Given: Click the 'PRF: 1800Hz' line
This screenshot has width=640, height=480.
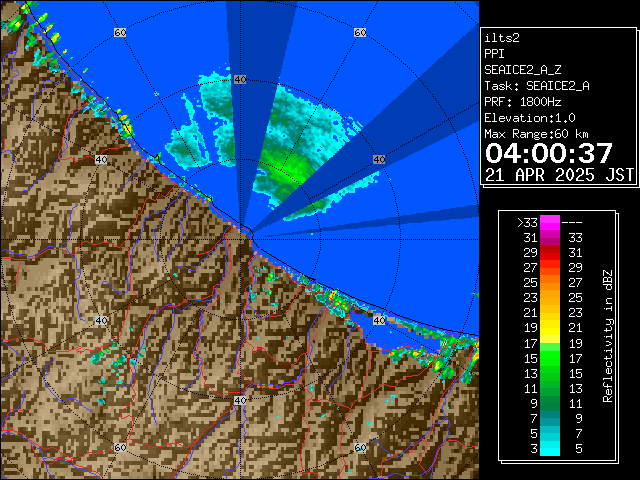Looking at the screenshot, I should click(x=523, y=102).
